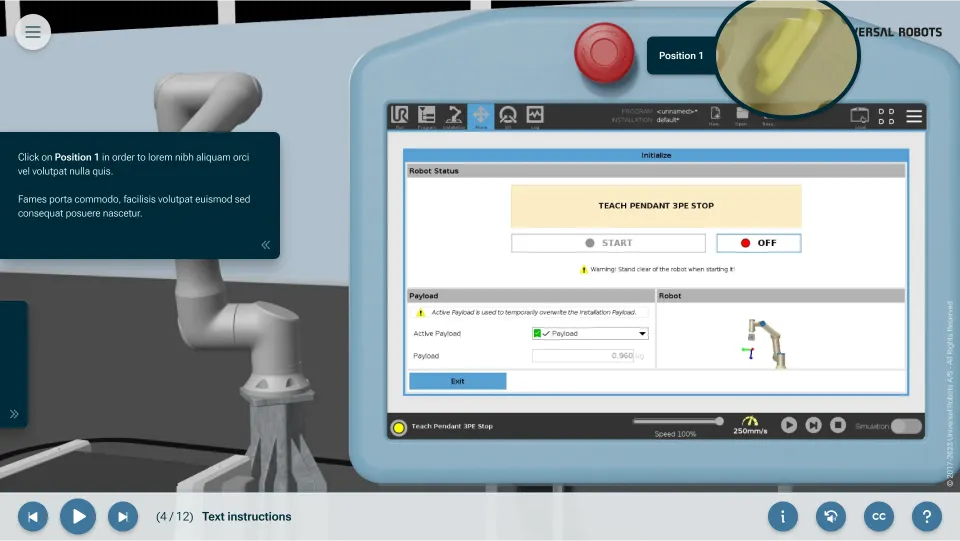Open the course menu at top left
Screen dimensions: 960x541
click(33, 32)
